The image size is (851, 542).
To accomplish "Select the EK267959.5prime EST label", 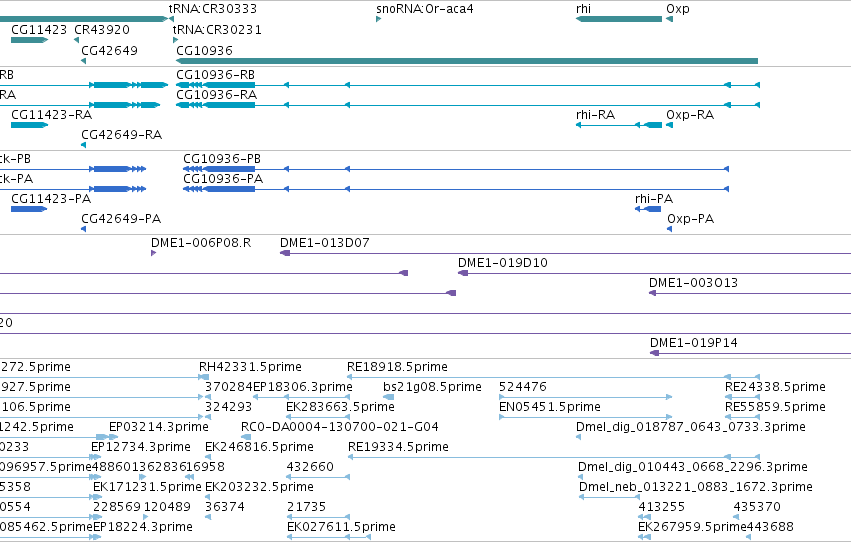I will (x=693, y=527).
